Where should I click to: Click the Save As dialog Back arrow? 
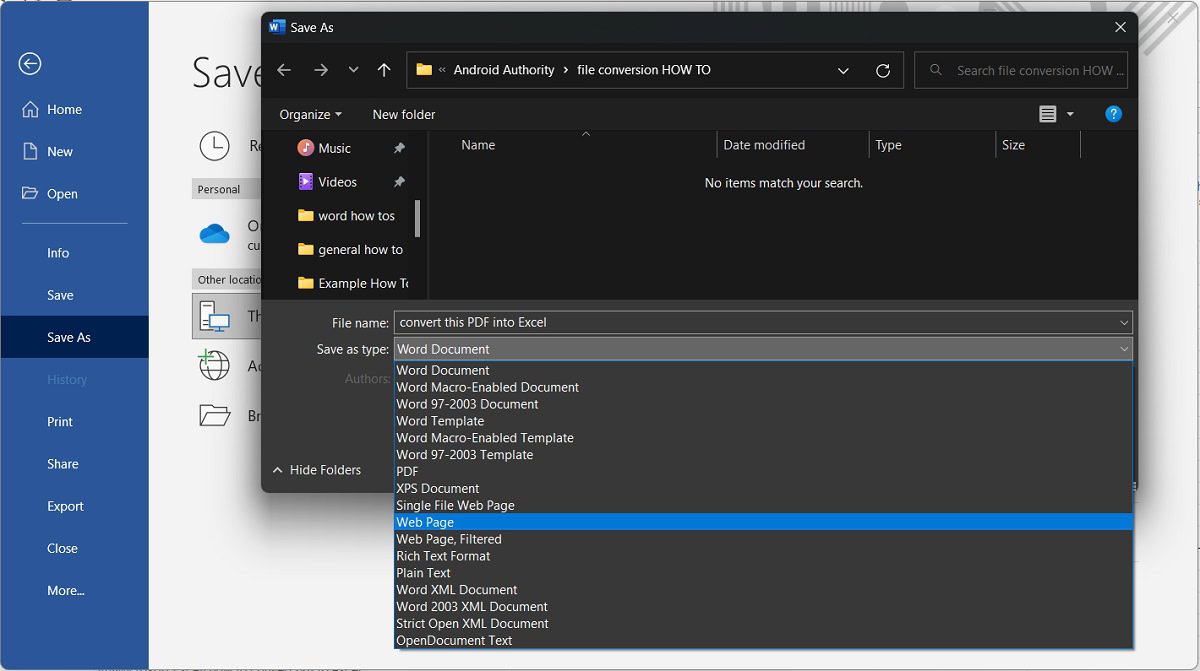click(x=284, y=70)
